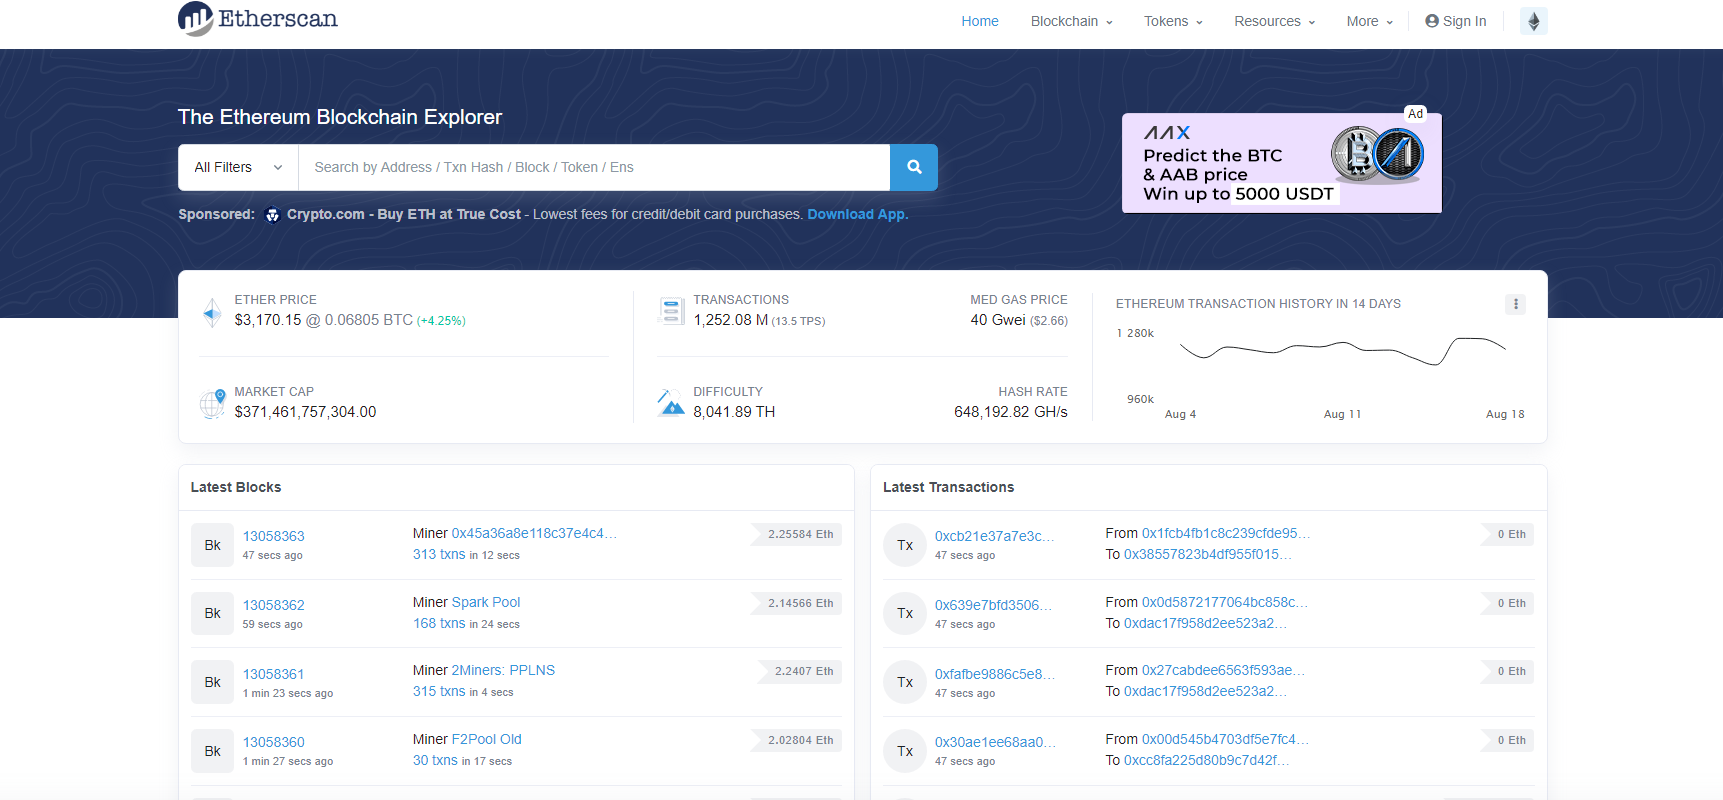Click the 8,041.89 TH difficulty value
The image size is (1723, 800).
click(734, 412)
